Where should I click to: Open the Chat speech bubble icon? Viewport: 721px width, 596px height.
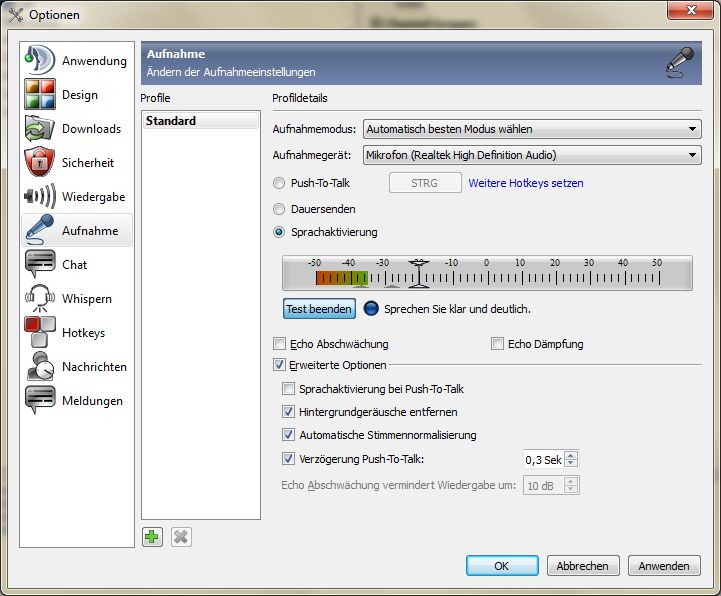pyautogui.click(x=40, y=264)
